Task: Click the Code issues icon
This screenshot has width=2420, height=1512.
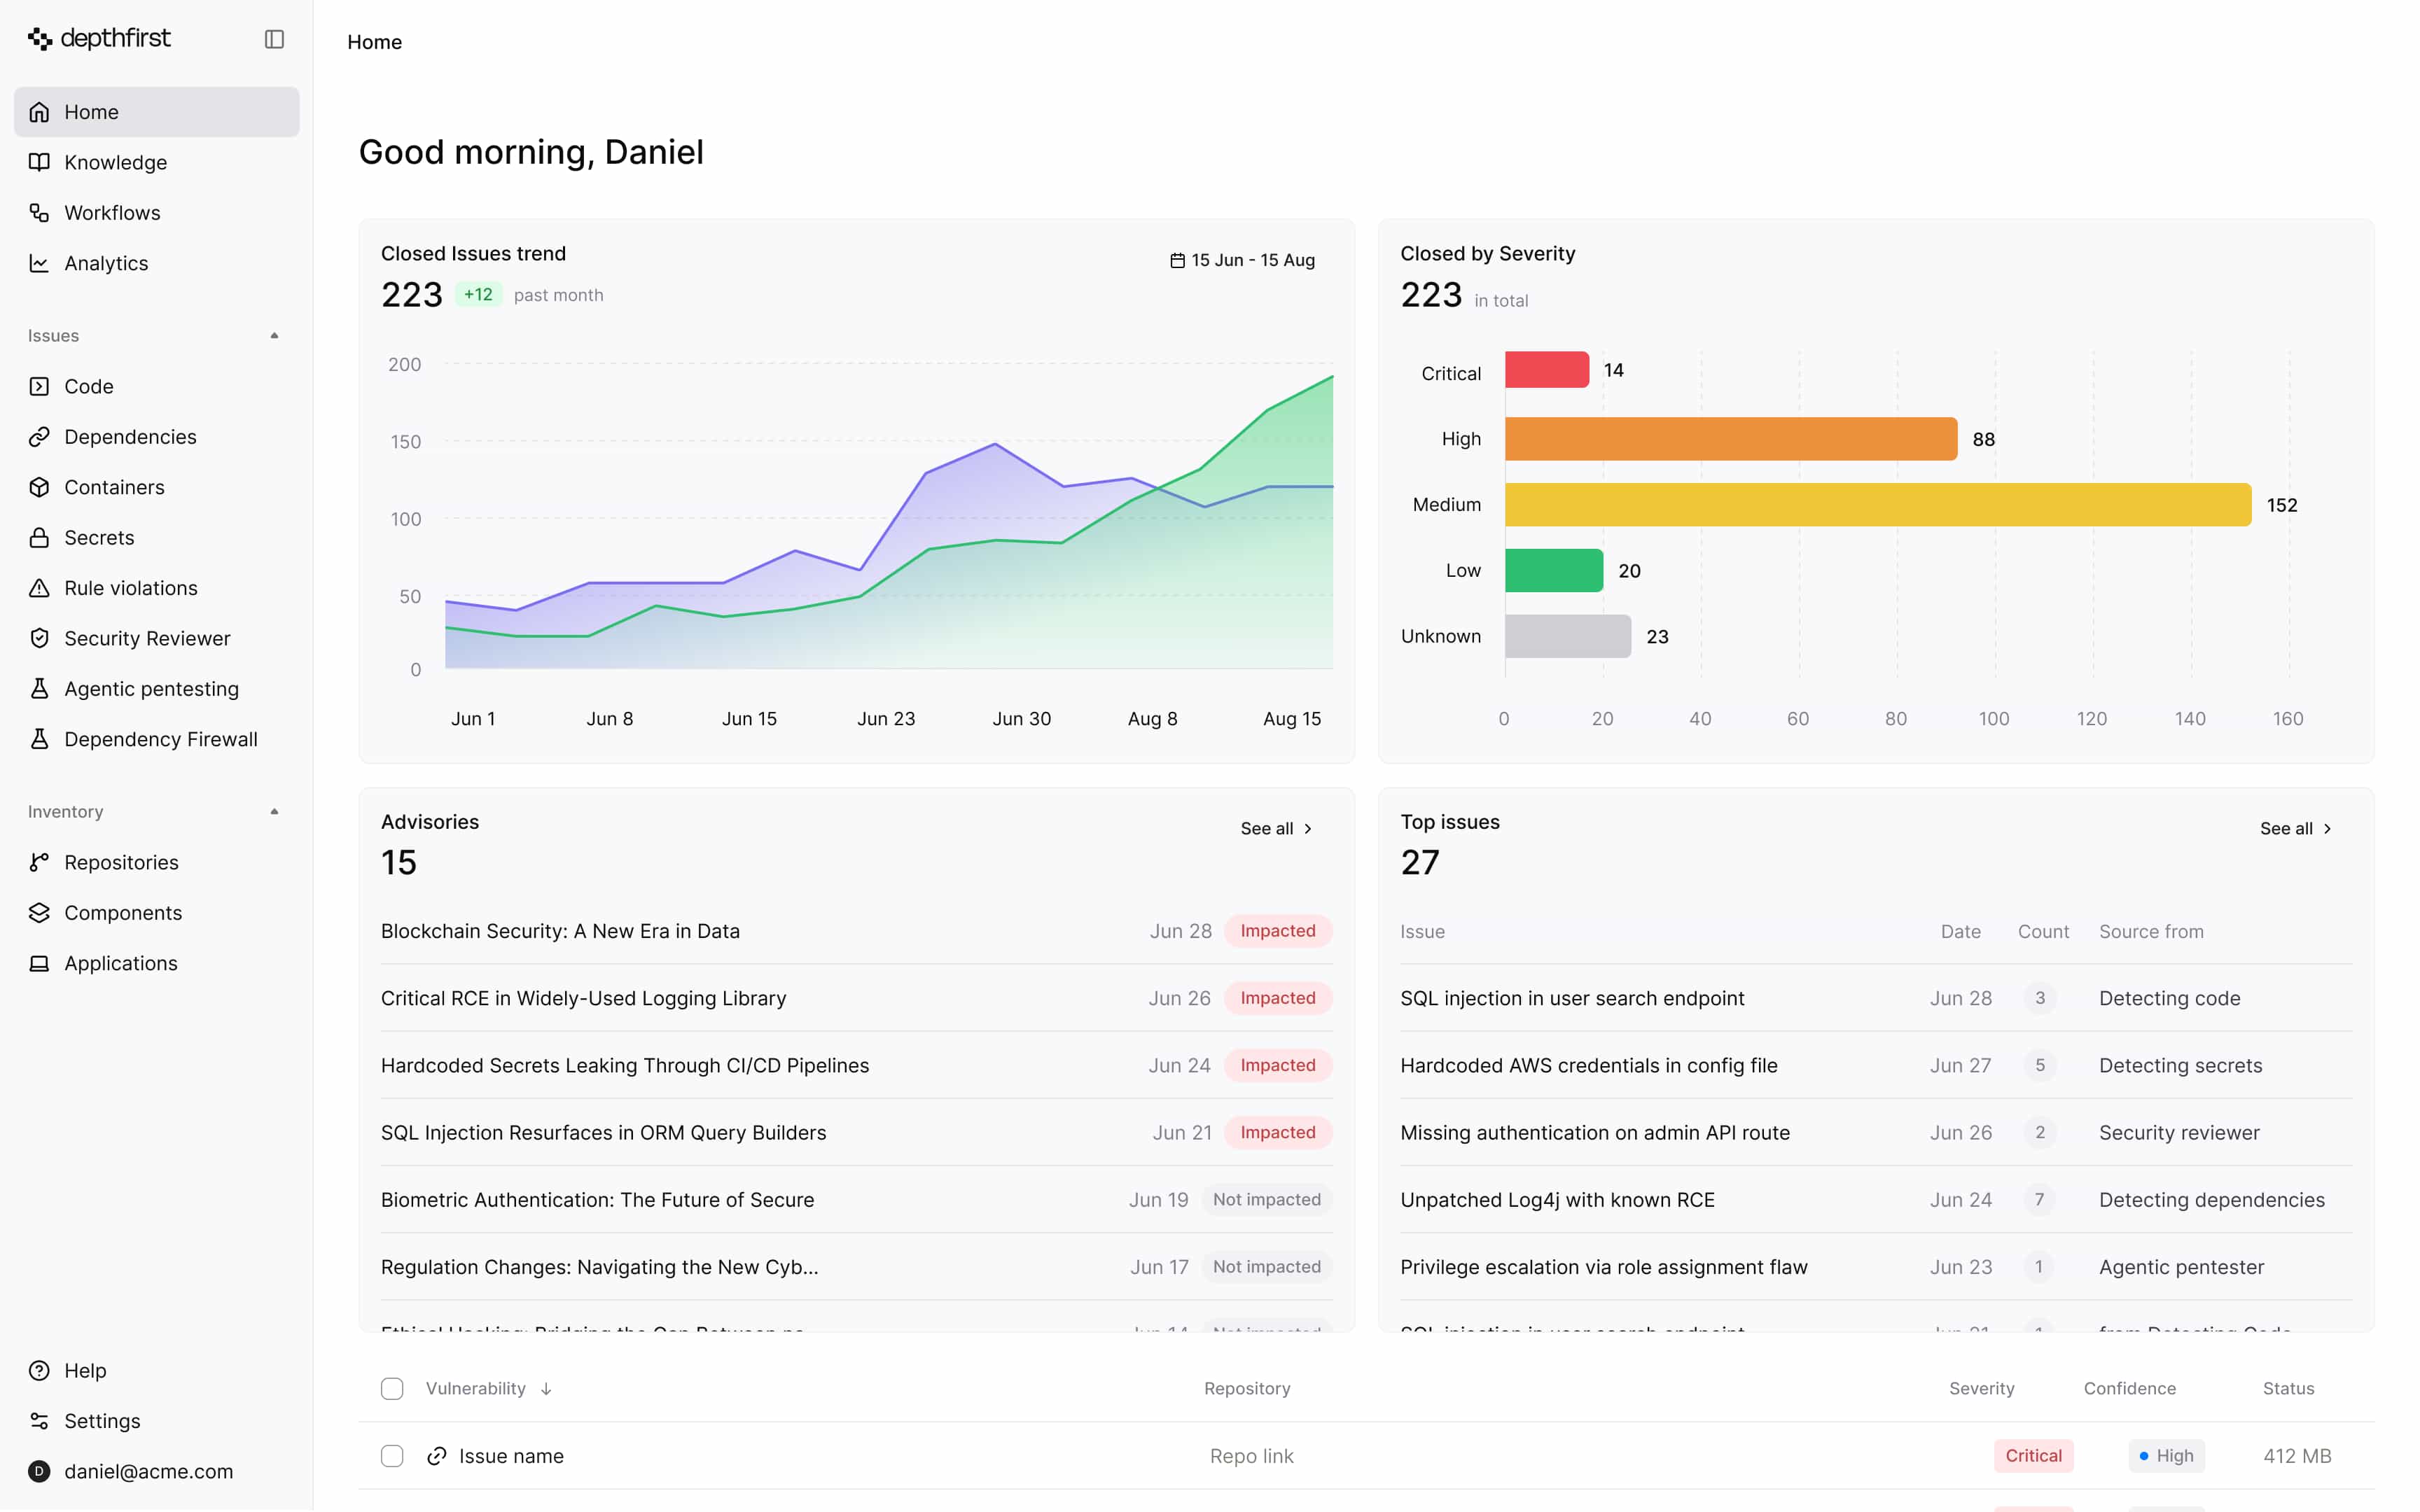Action: [x=39, y=386]
